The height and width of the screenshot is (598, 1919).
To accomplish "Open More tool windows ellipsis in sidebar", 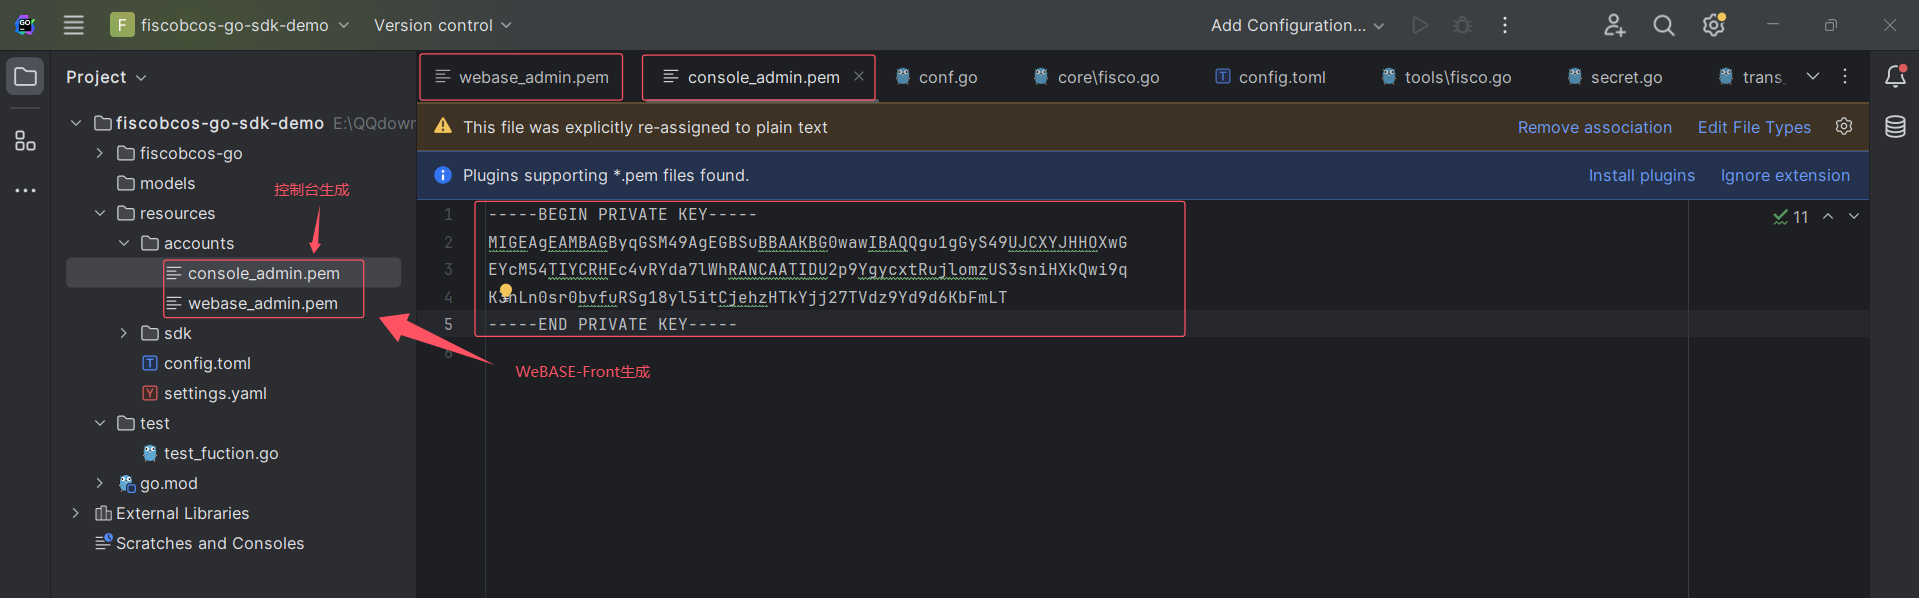I will tap(26, 190).
